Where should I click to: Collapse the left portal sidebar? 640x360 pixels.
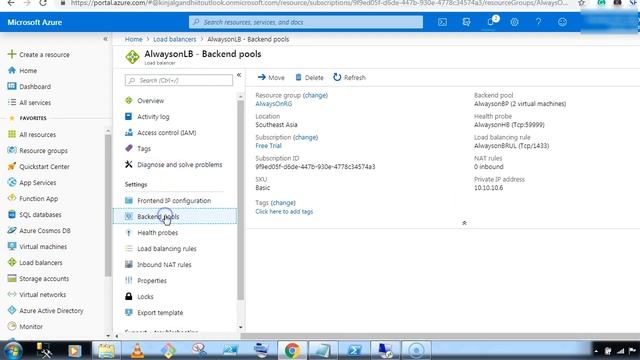click(105, 39)
